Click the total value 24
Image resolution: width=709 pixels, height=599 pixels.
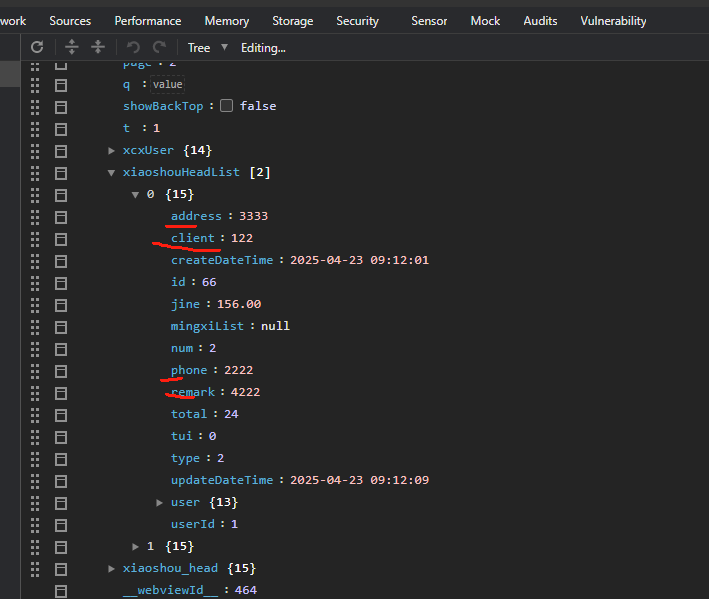(x=231, y=414)
